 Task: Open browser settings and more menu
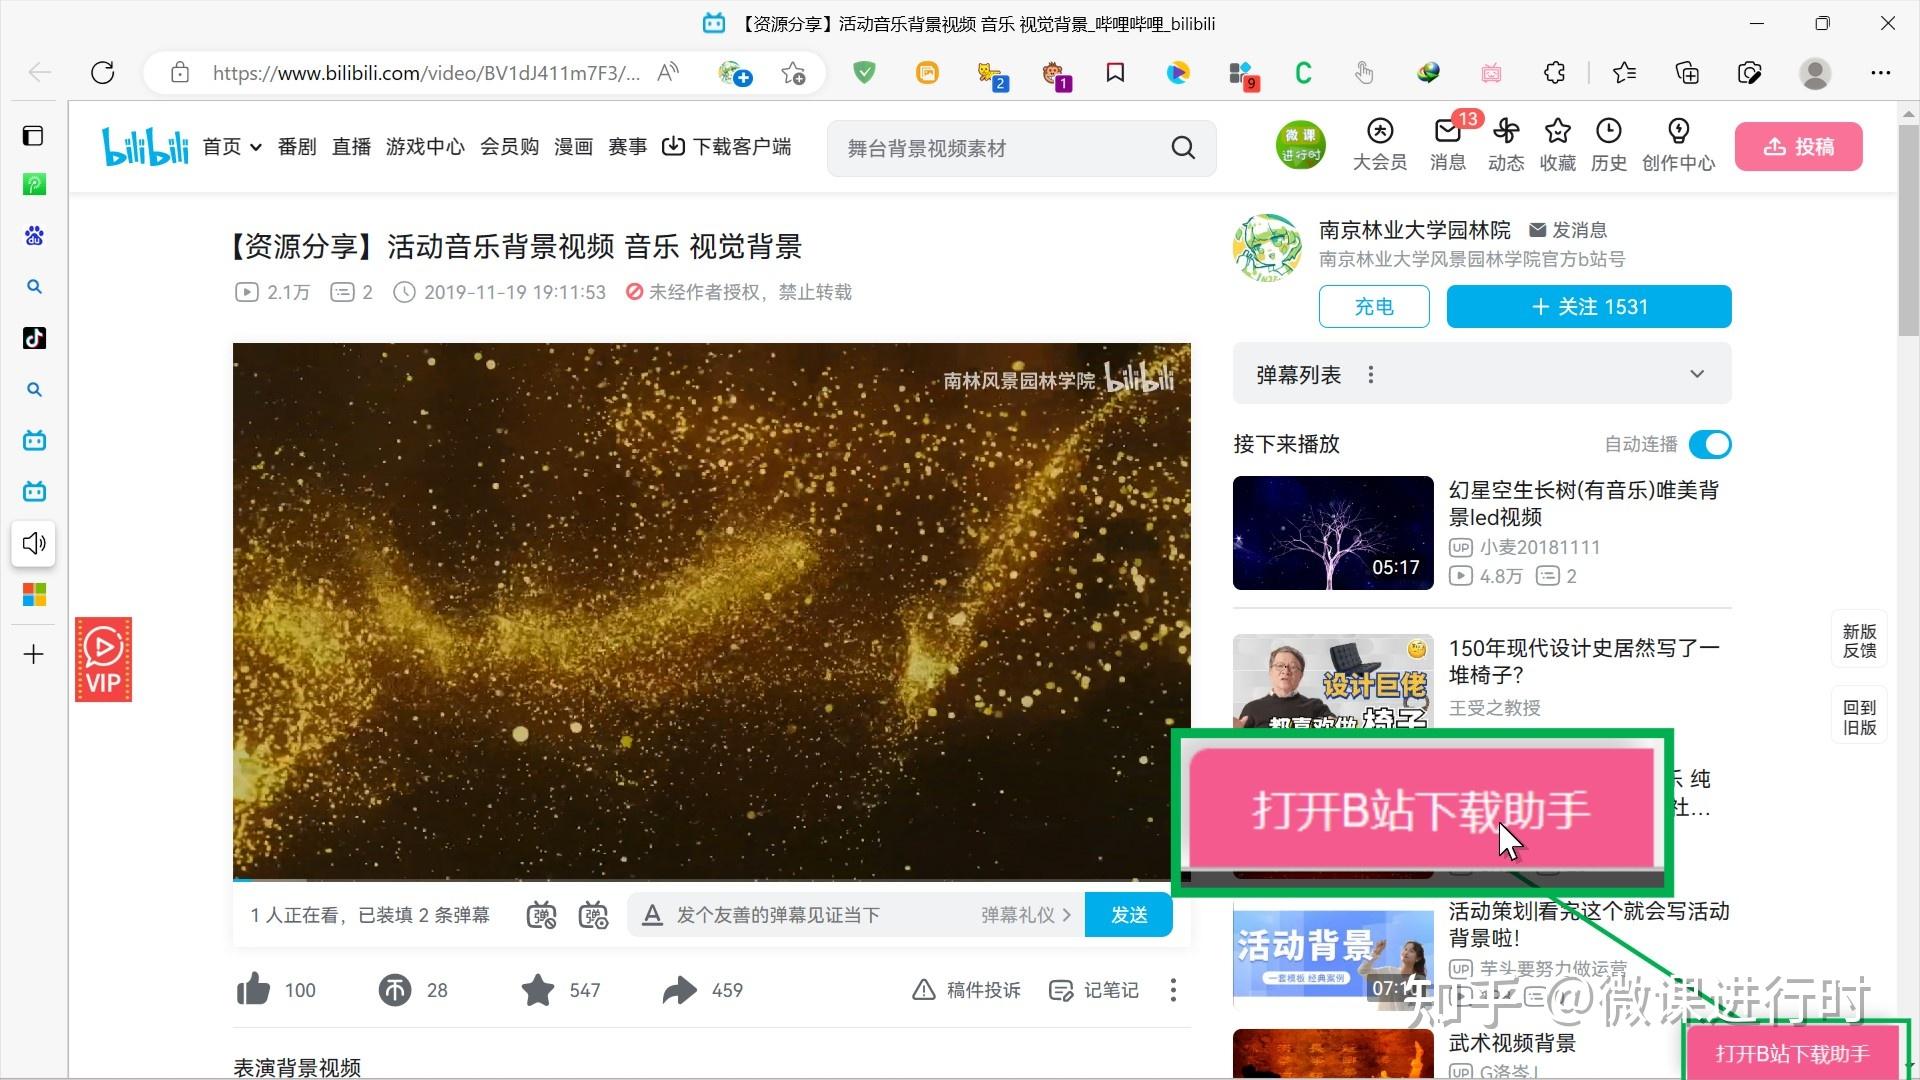1880,72
